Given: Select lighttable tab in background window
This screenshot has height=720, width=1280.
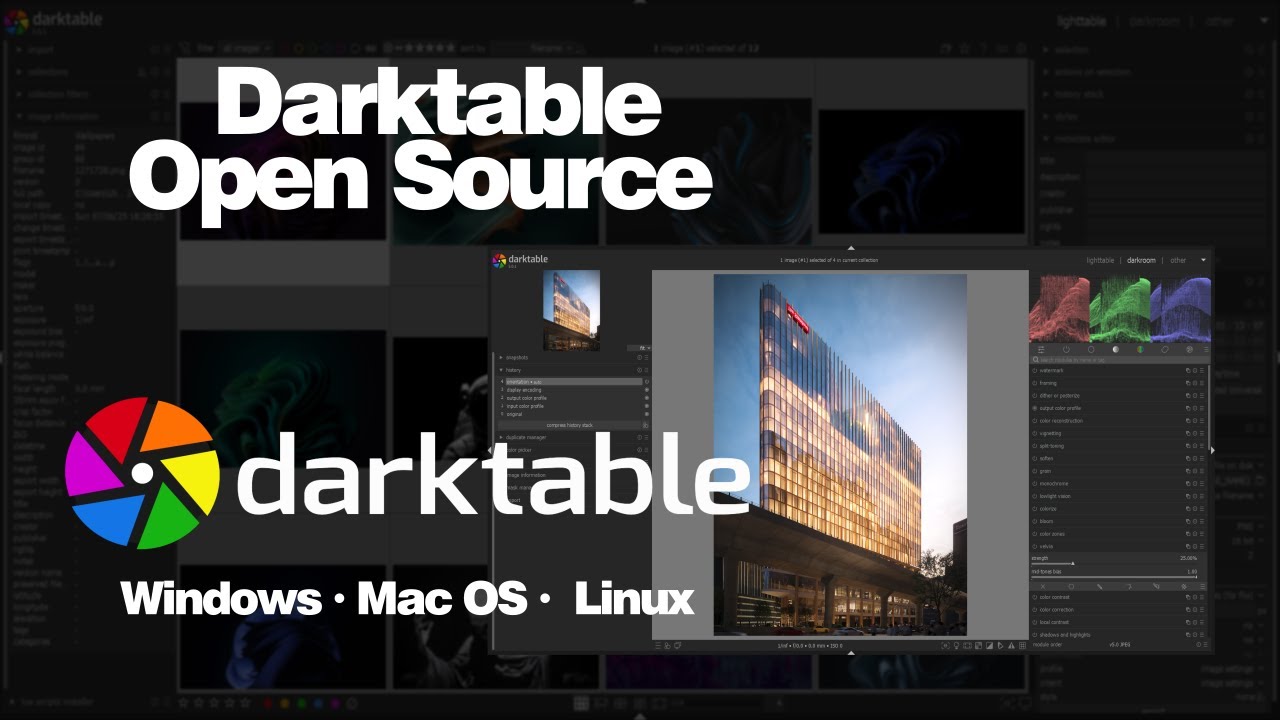Looking at the screenshot, I should click(x=1083, y=20).
